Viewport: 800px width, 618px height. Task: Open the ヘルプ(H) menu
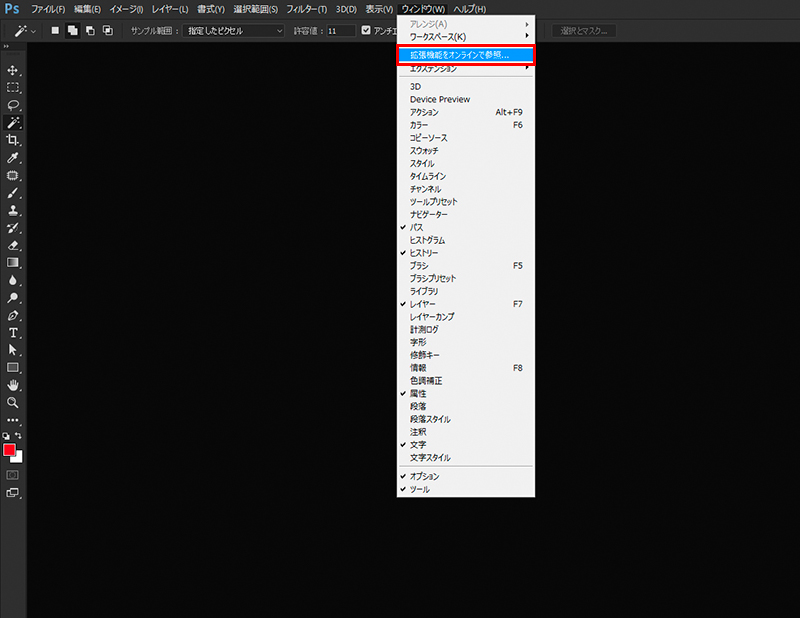(x=469, y=9)
